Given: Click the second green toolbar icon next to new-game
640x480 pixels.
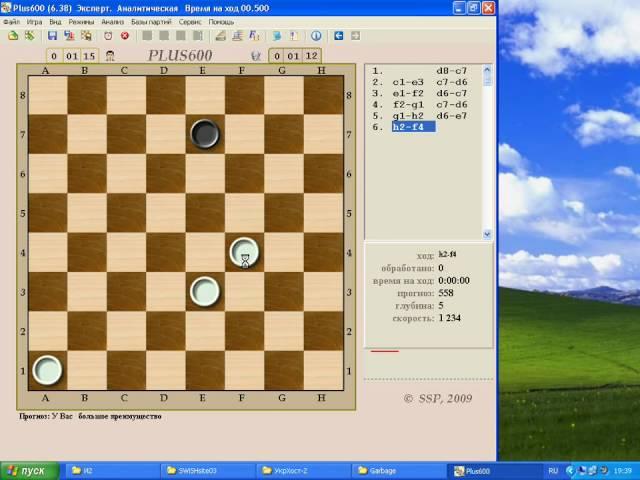Looking at the screenshot, I should (x=29, y=36).
